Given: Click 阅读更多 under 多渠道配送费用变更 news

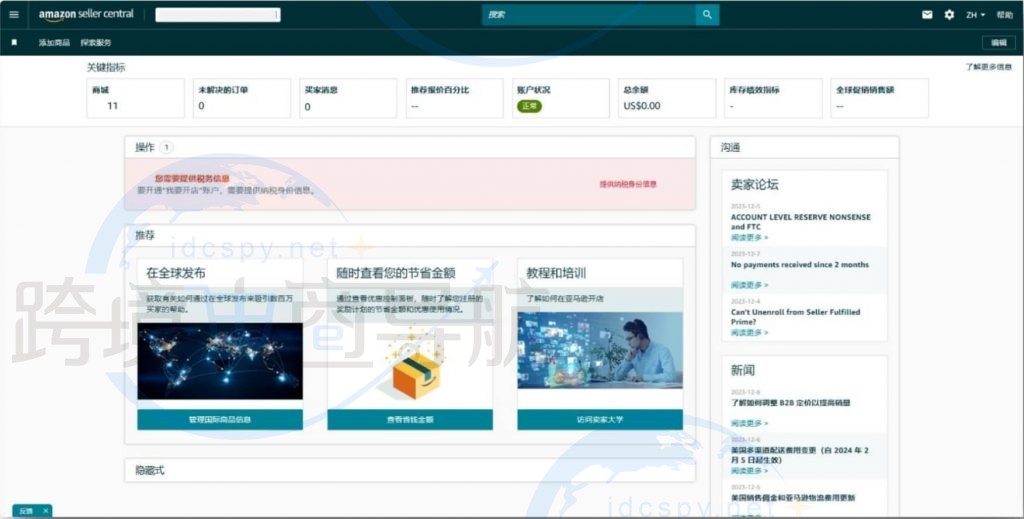Looking at the screenshot, I should (750, 471).
